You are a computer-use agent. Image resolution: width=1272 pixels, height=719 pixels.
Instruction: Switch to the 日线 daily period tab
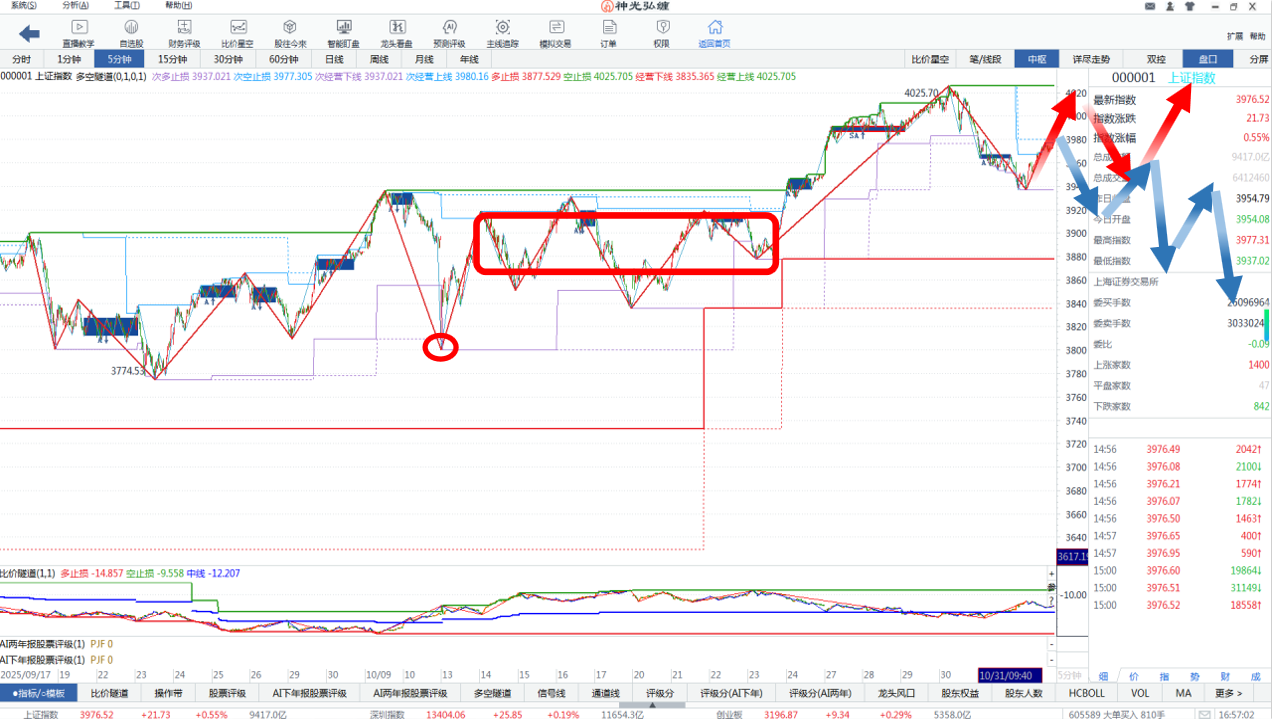[x=334, y=59]
